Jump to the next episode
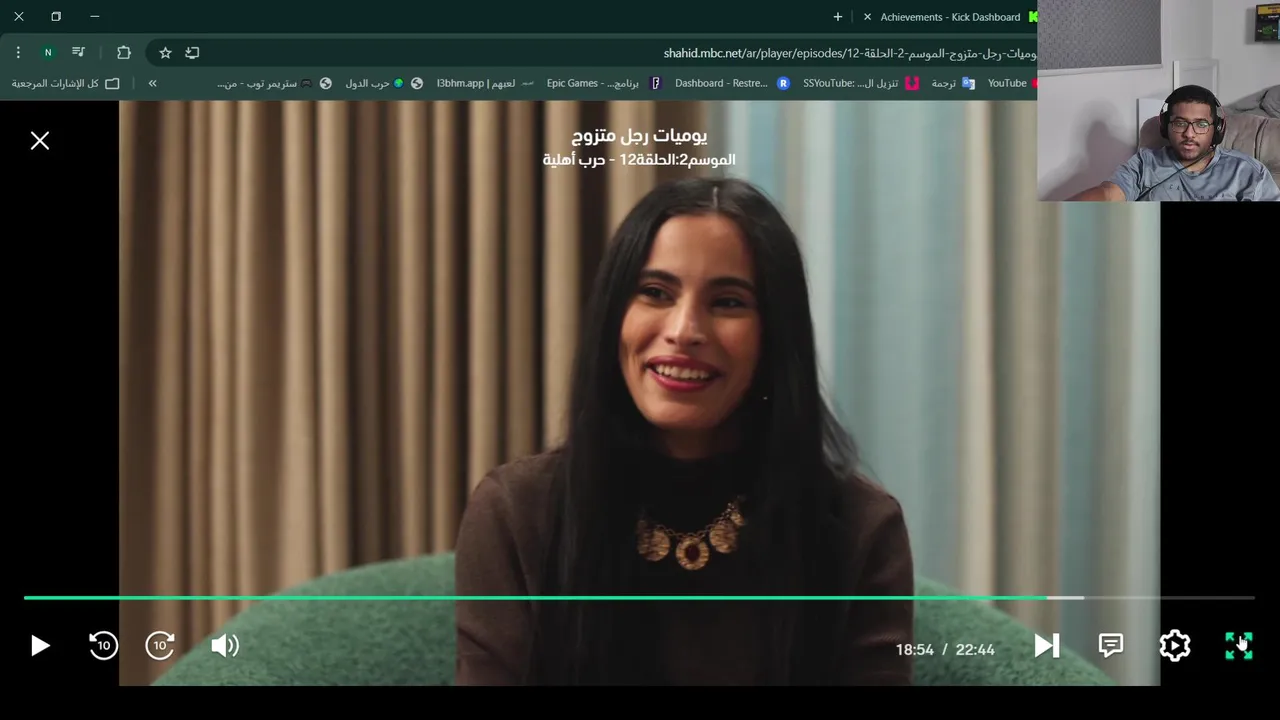The height and width of the screenshot is (720, 1280). tap(1046, 646)
